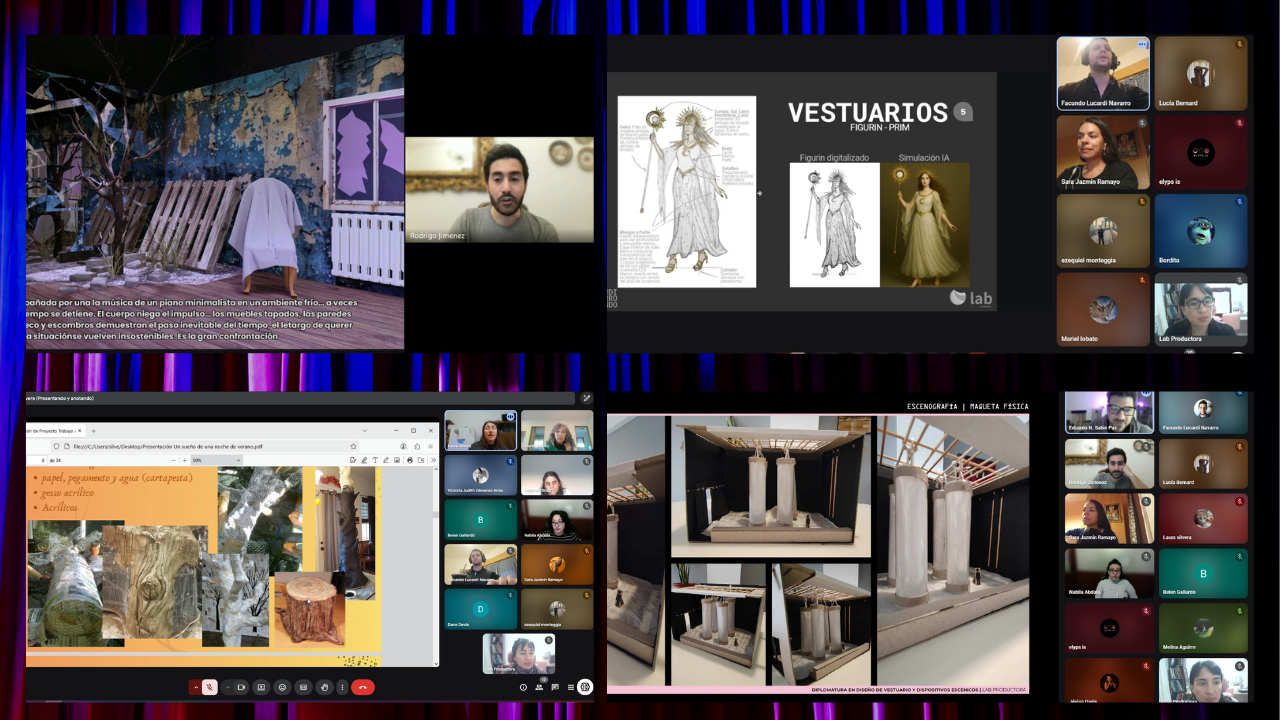The width and height of the screenshot is (1280, 720).
Task: Select the Presentación de Proyecto browser tab
Action: [52, 430]
